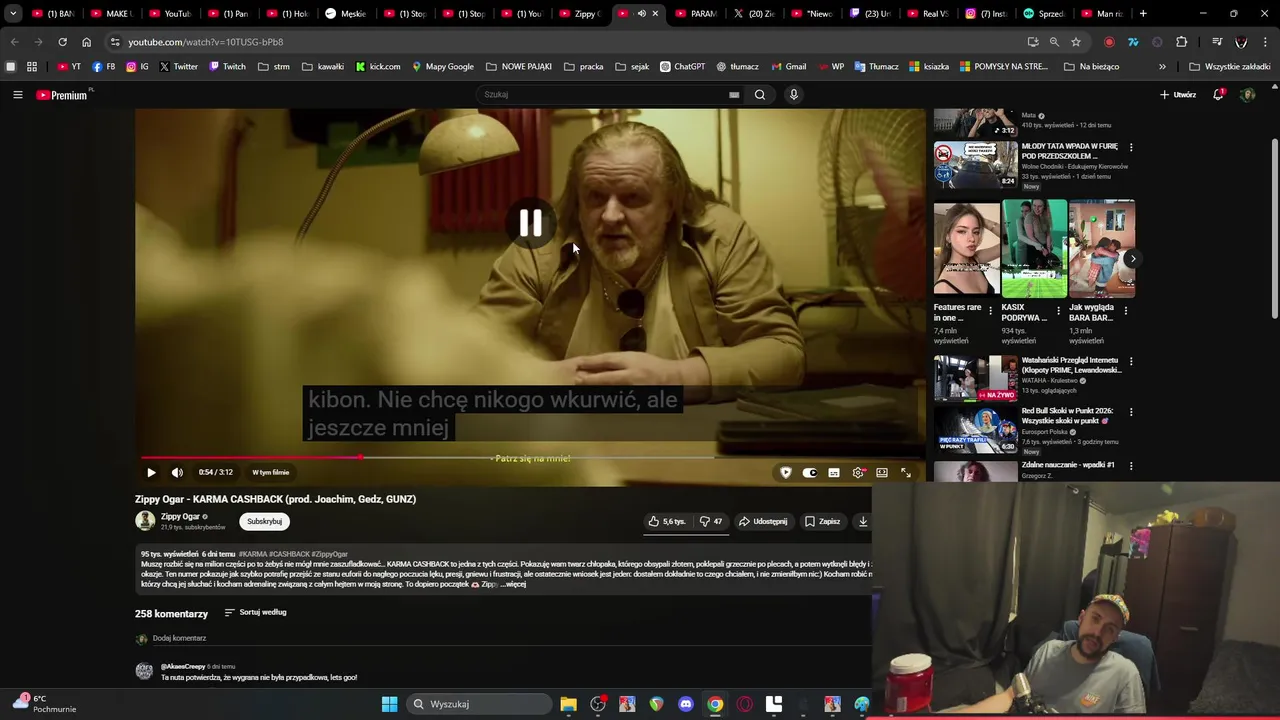1280x720 pixels.
Task: Open the account avatar menu on YouTube
Action: click(x=1247, y=95)
